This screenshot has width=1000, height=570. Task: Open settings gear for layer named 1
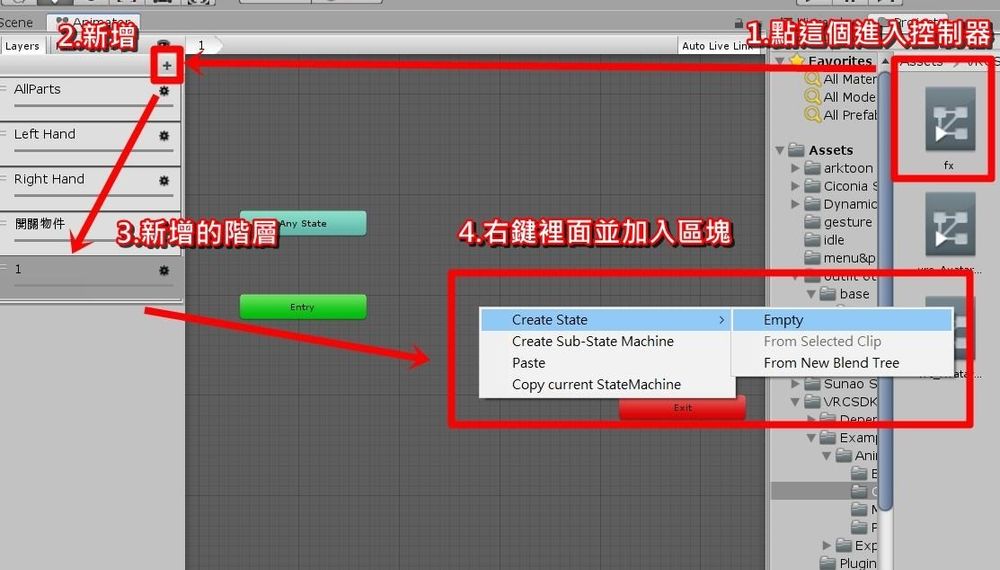pyautogui.click(x=164, y=270)
